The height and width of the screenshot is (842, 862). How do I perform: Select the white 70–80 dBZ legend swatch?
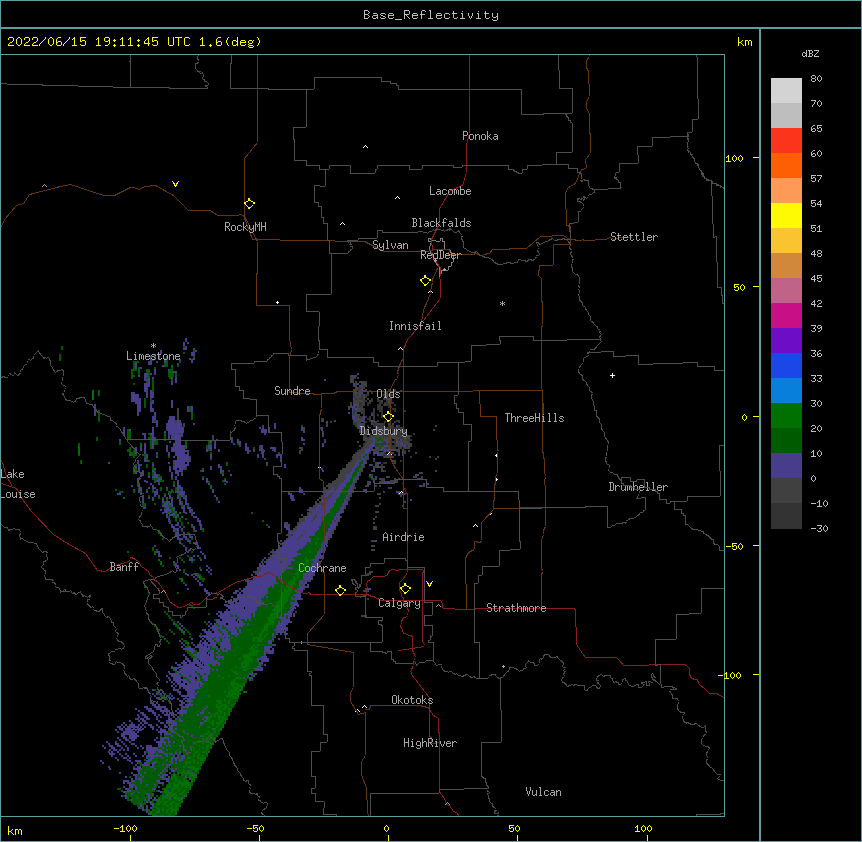(x=786, y=91)
